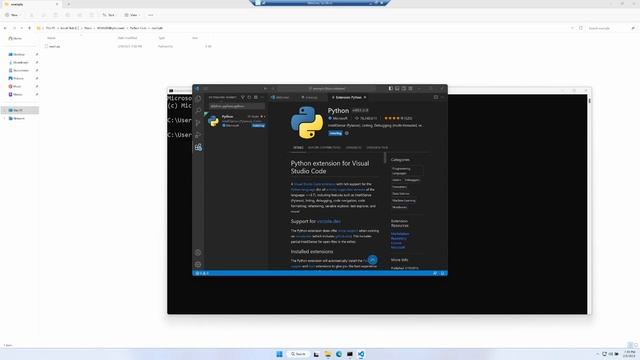Click the Installing button on the Python details page
640x360 pixels.
pos(336,133)
